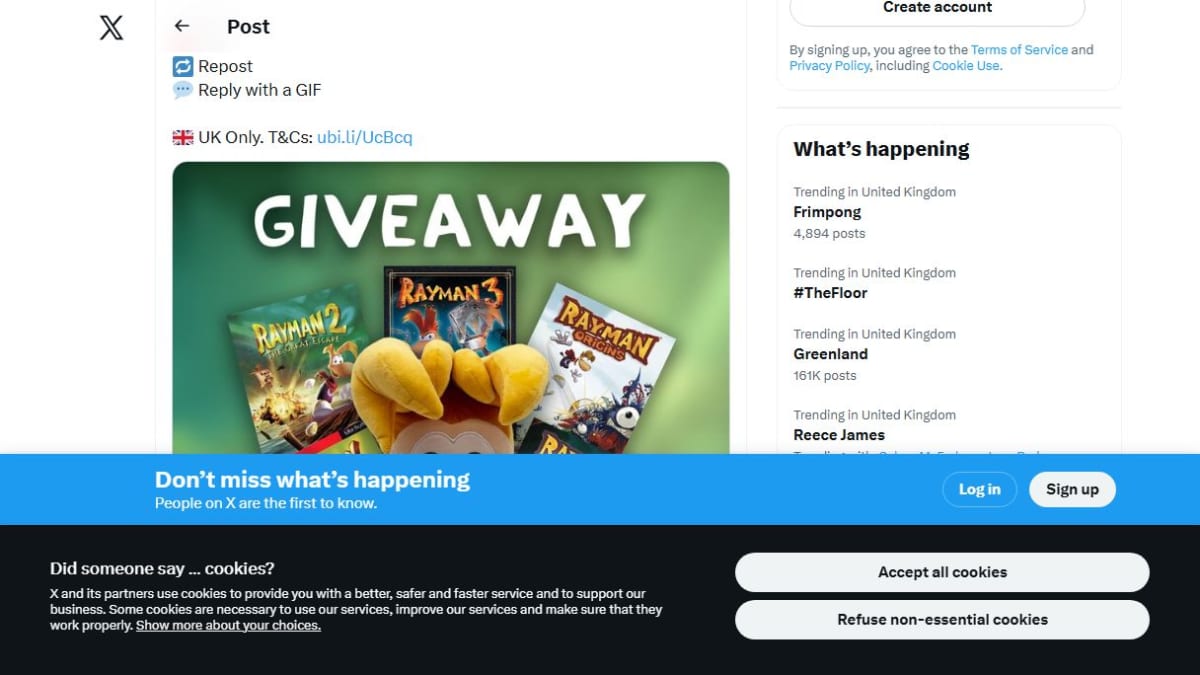Screen dimensions: 1200x675
Task: Click the Sign up button
Action: 1072,489
